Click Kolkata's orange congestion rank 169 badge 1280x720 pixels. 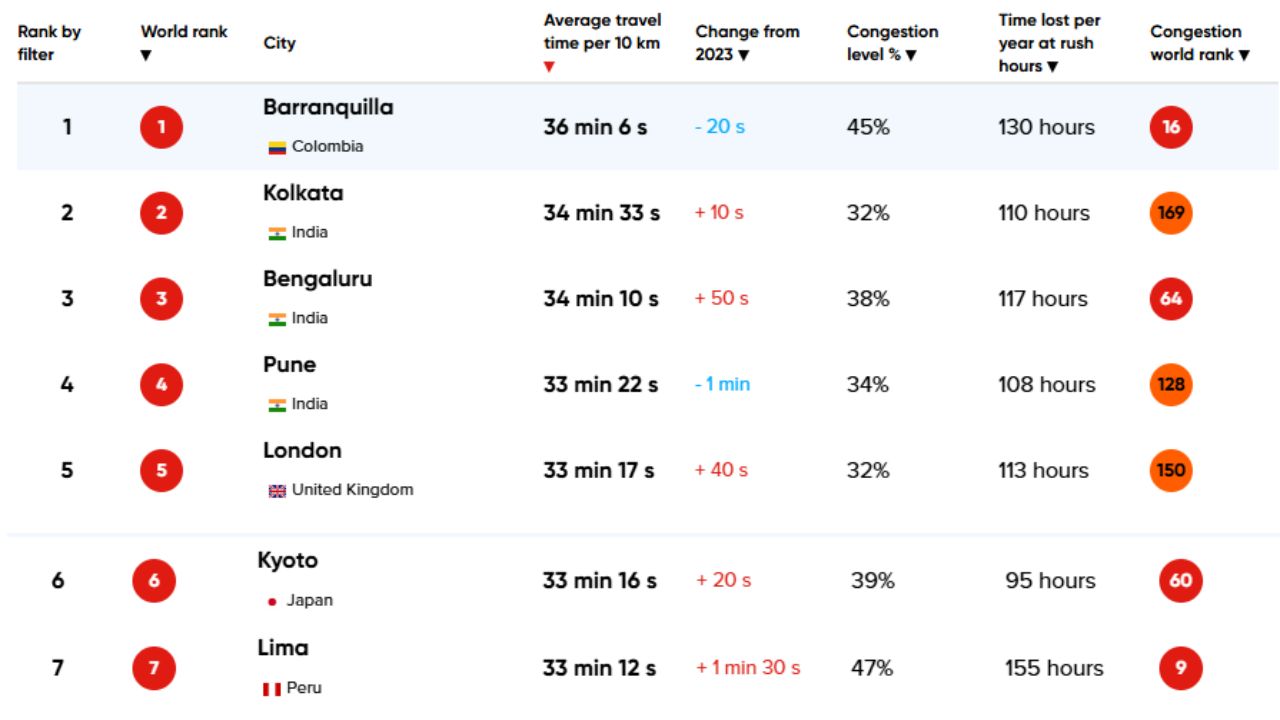point(1171,213)
